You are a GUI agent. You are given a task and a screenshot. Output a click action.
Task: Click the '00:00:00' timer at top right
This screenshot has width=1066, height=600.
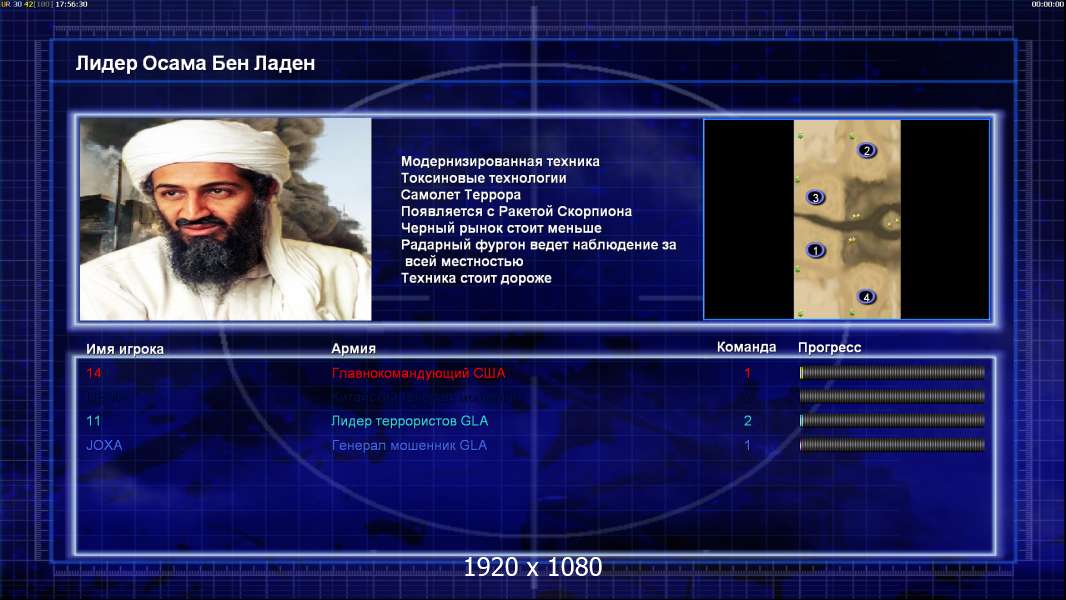1048,4
